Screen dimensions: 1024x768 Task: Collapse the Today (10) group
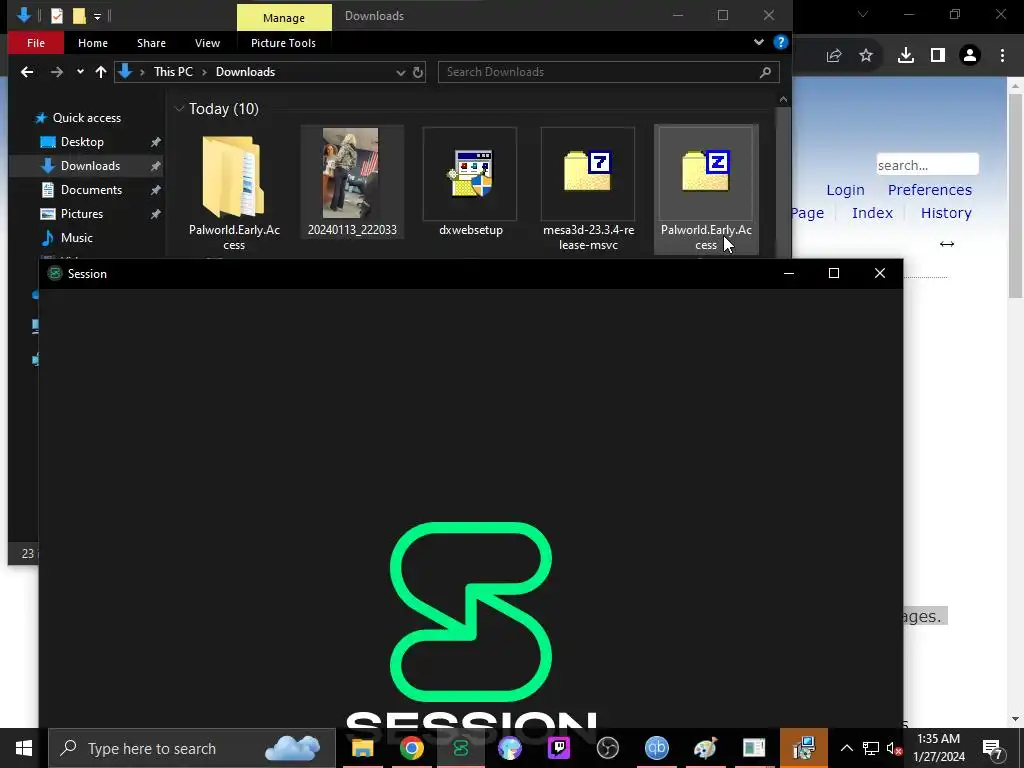(x=179, y=109)
